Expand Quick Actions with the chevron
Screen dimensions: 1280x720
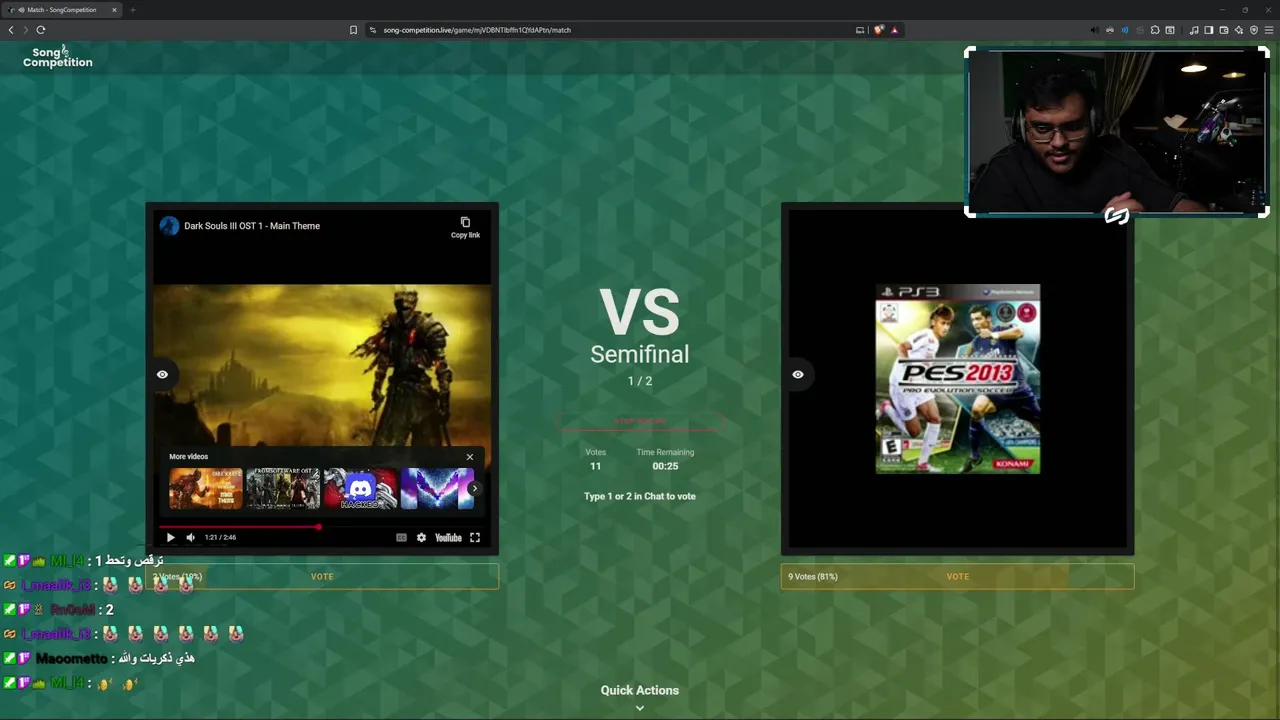(640, 708)
